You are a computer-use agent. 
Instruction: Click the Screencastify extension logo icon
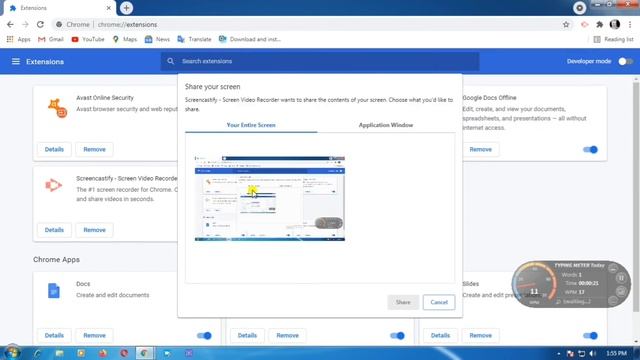[x=53, y=185]
